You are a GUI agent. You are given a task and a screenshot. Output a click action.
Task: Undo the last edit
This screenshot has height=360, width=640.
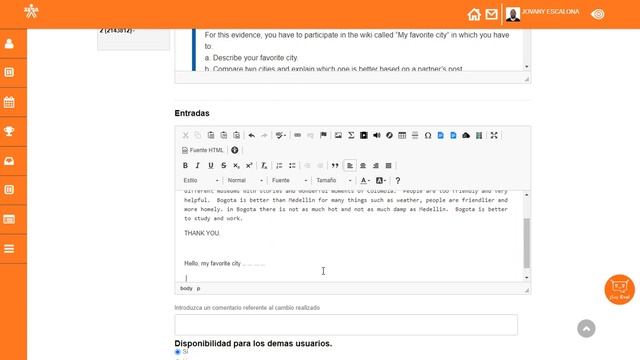[252, 135]
